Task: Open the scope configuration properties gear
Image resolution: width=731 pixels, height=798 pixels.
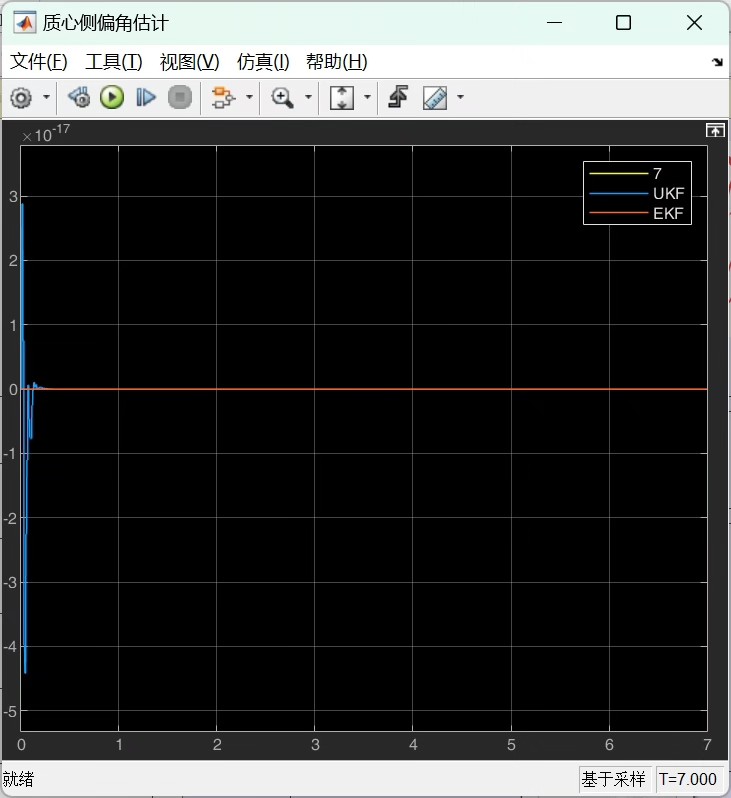Action: point(21,97)
